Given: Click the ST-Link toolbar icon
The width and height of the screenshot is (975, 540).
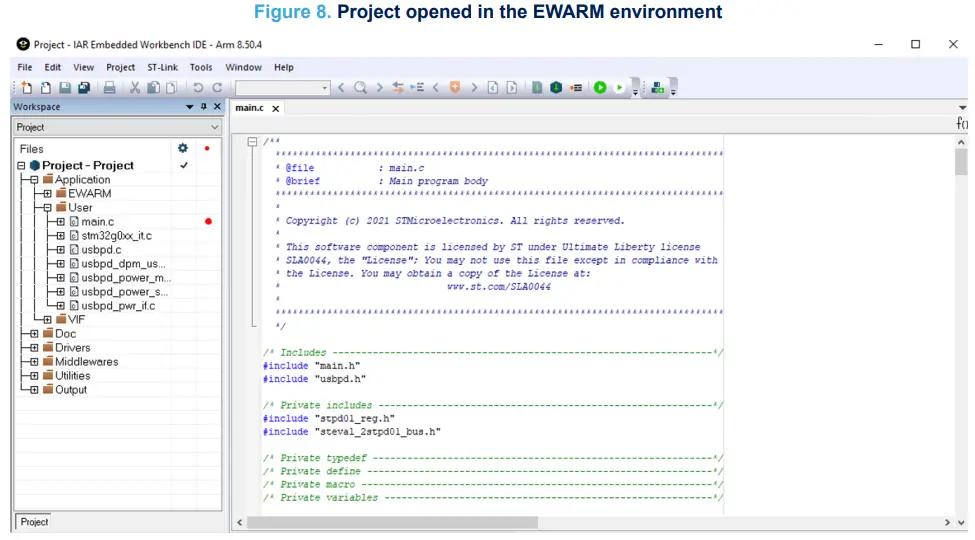Looking at the screenshot, I should [657, 88].
